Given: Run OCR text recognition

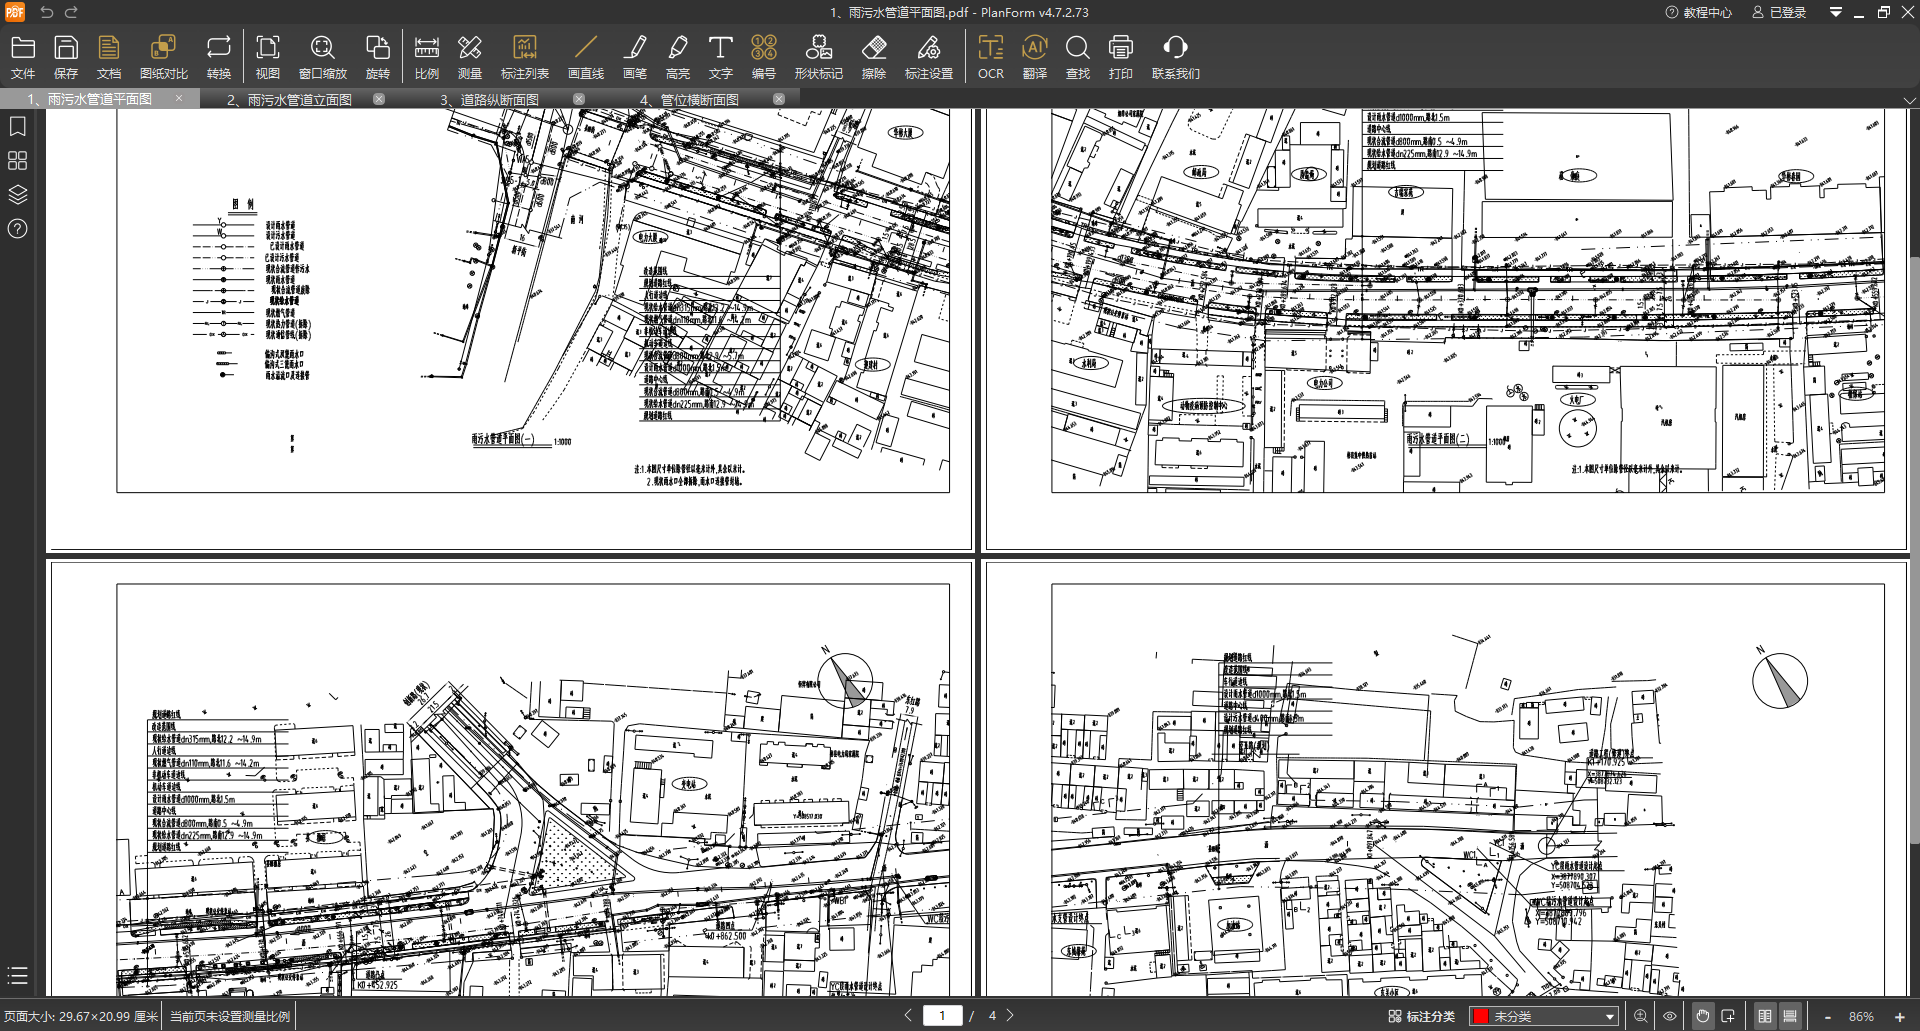Looking at the screenshot, I should pos(990,57).
